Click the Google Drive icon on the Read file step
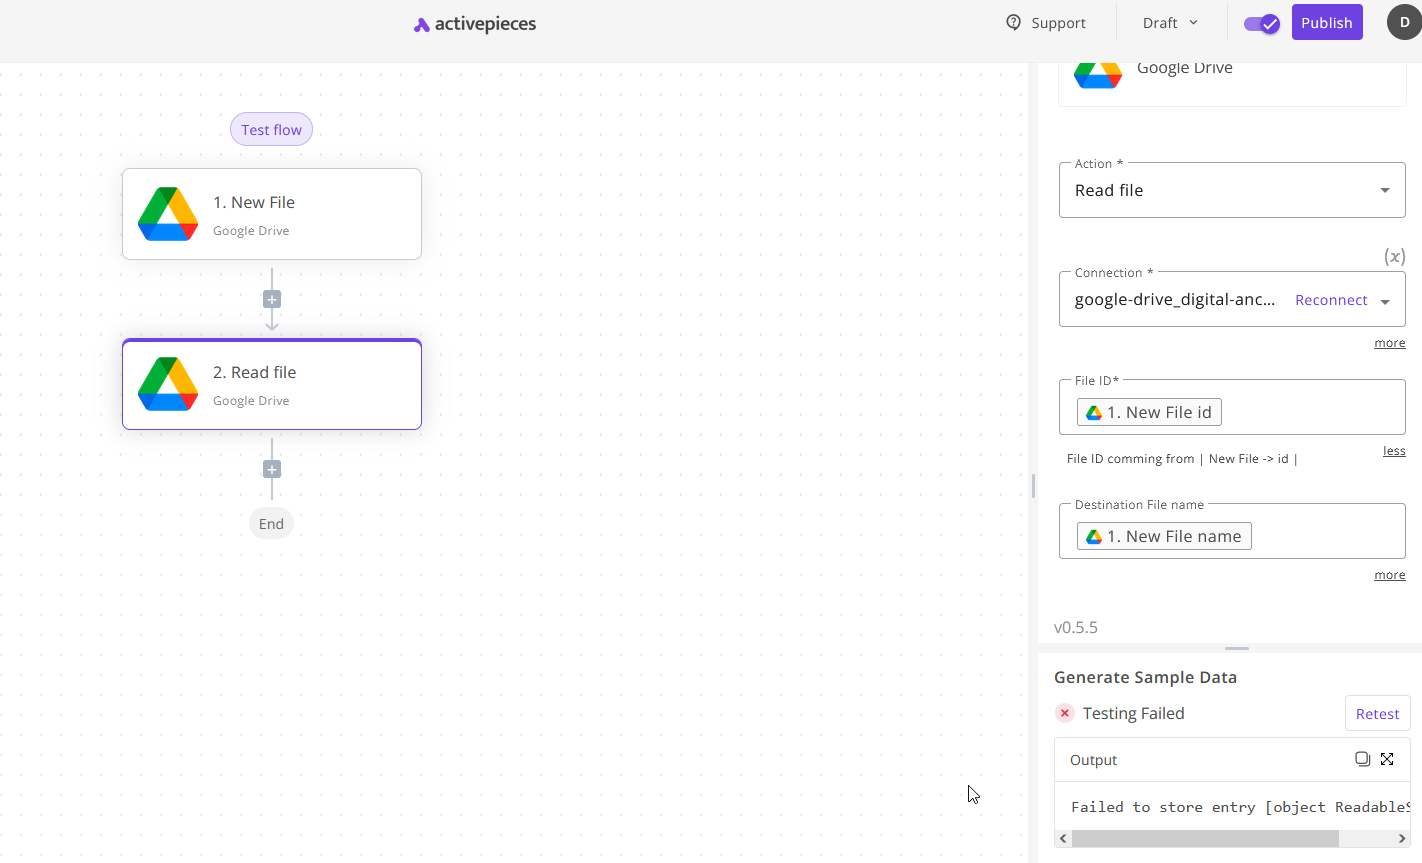The height and width of the screenshot is (863, 1422). click(167, 384)
